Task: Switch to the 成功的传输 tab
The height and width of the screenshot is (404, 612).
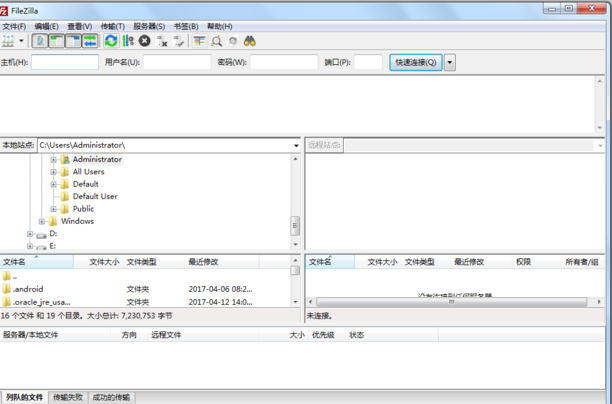Action: [x=111, y=397]
